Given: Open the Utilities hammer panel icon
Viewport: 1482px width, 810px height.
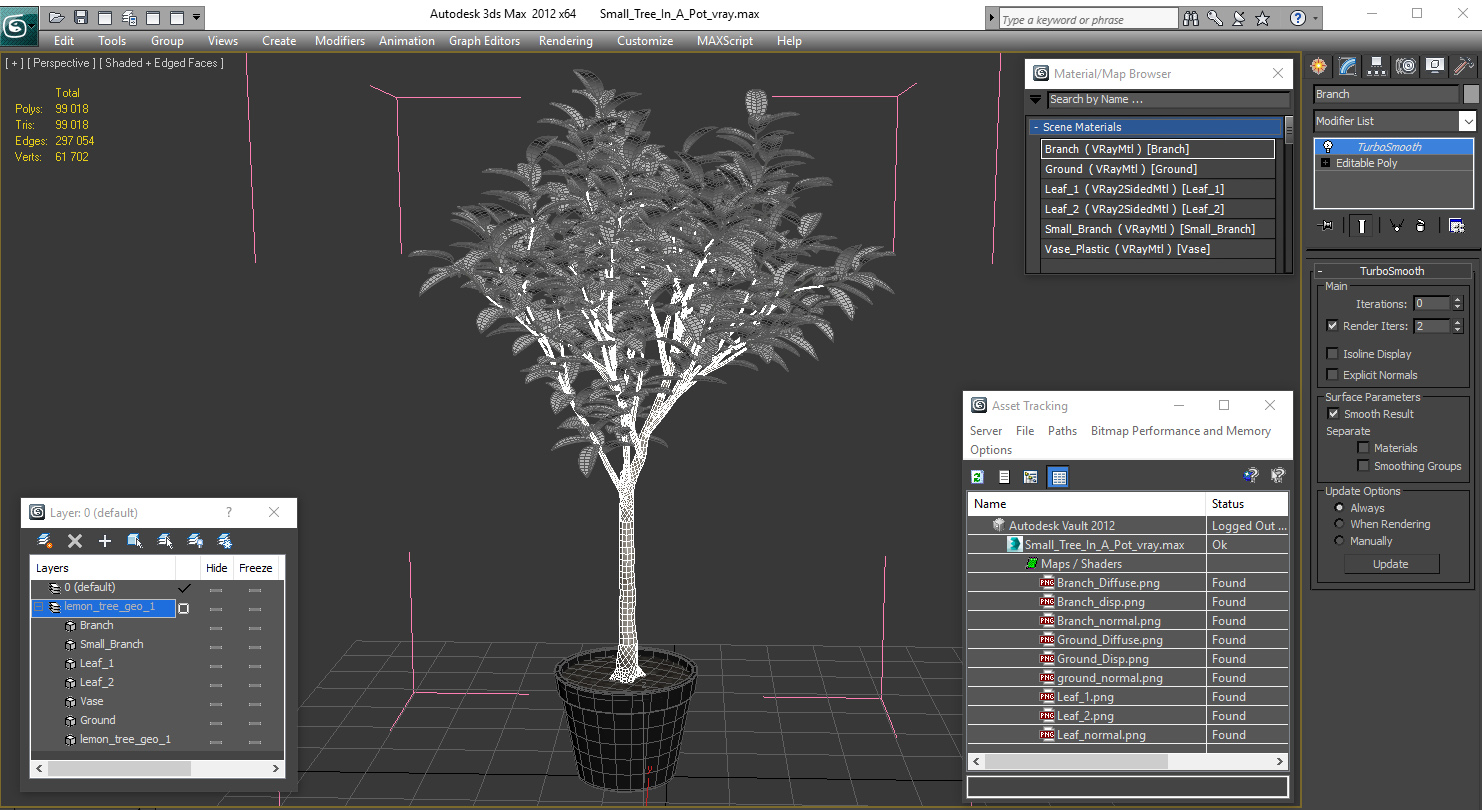Looking at the screenshot, I should pos(1464,66).
